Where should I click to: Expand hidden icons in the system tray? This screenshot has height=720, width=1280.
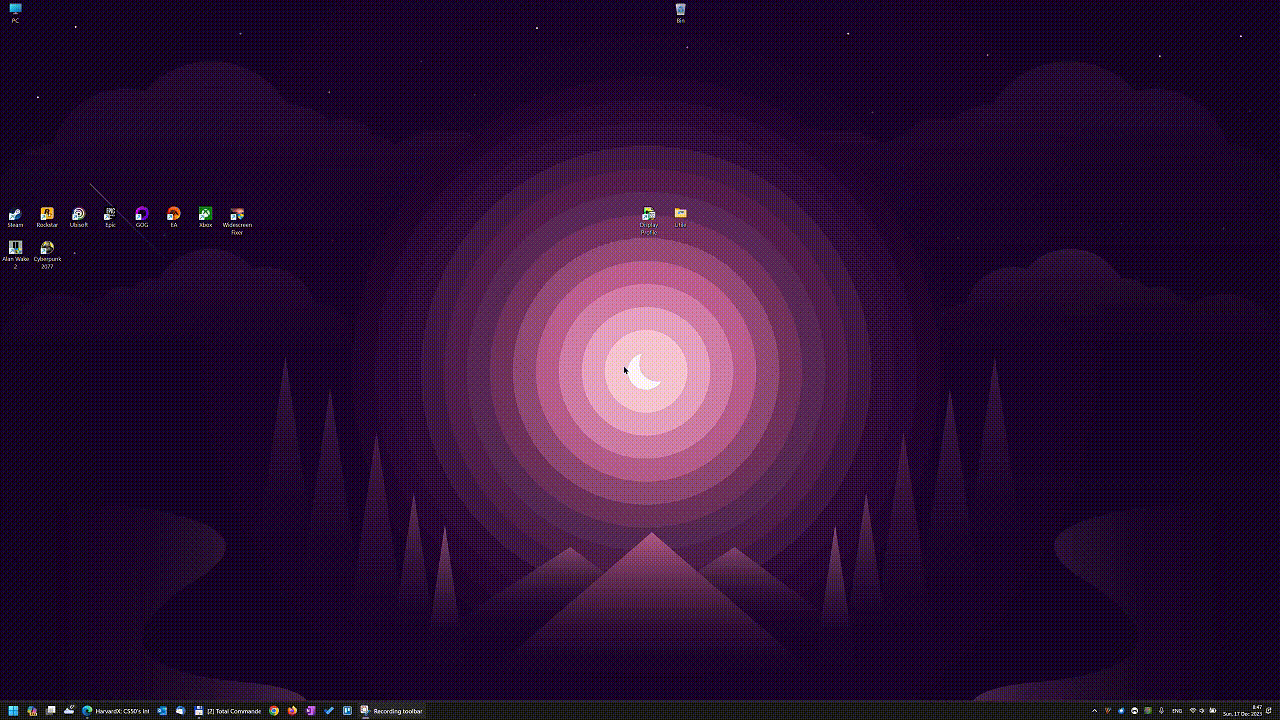pos(1094,711)
